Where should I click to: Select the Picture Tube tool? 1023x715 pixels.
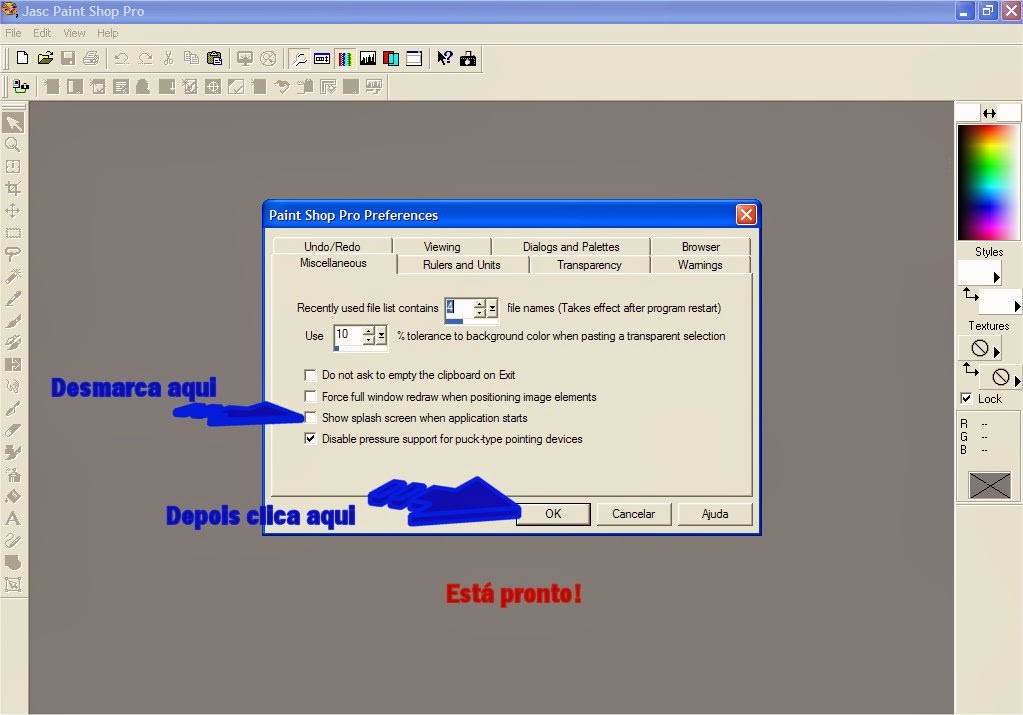[13, 474]
